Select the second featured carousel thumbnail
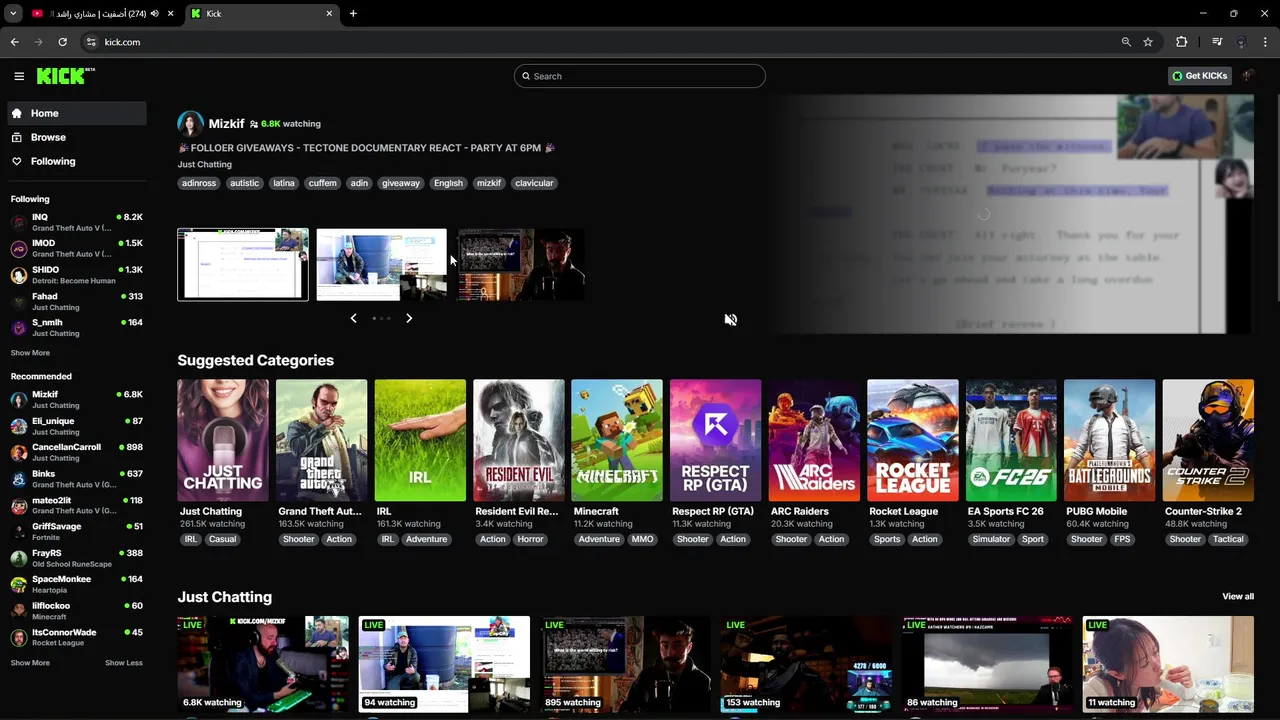The height and width of the screenshot is (720, 1280). point(382,264)
